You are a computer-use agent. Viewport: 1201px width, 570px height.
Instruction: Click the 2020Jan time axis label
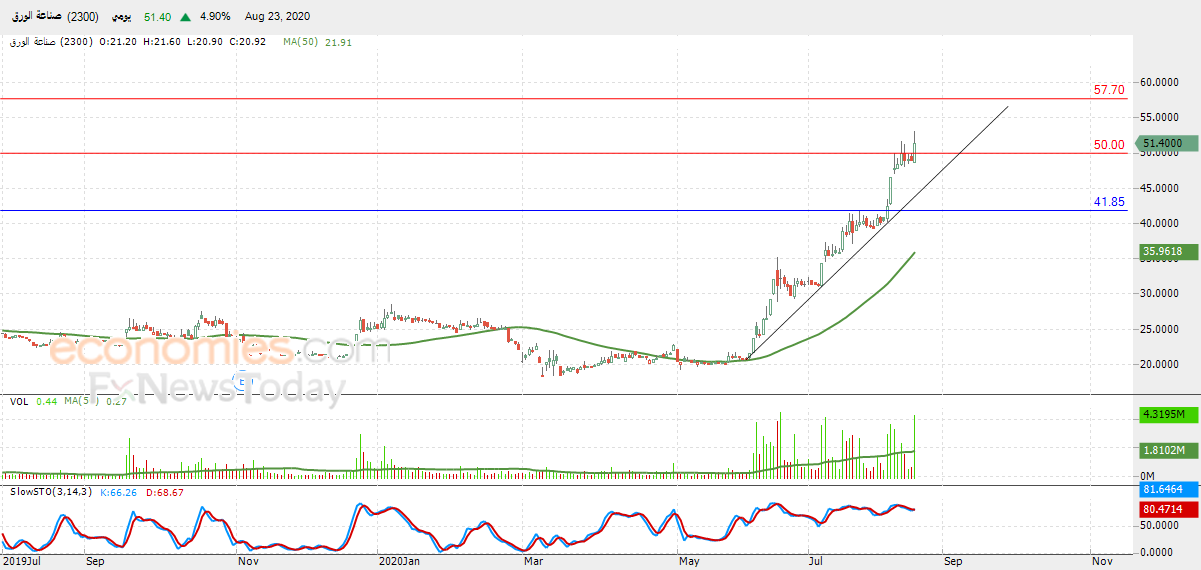[x=397, y=562]
